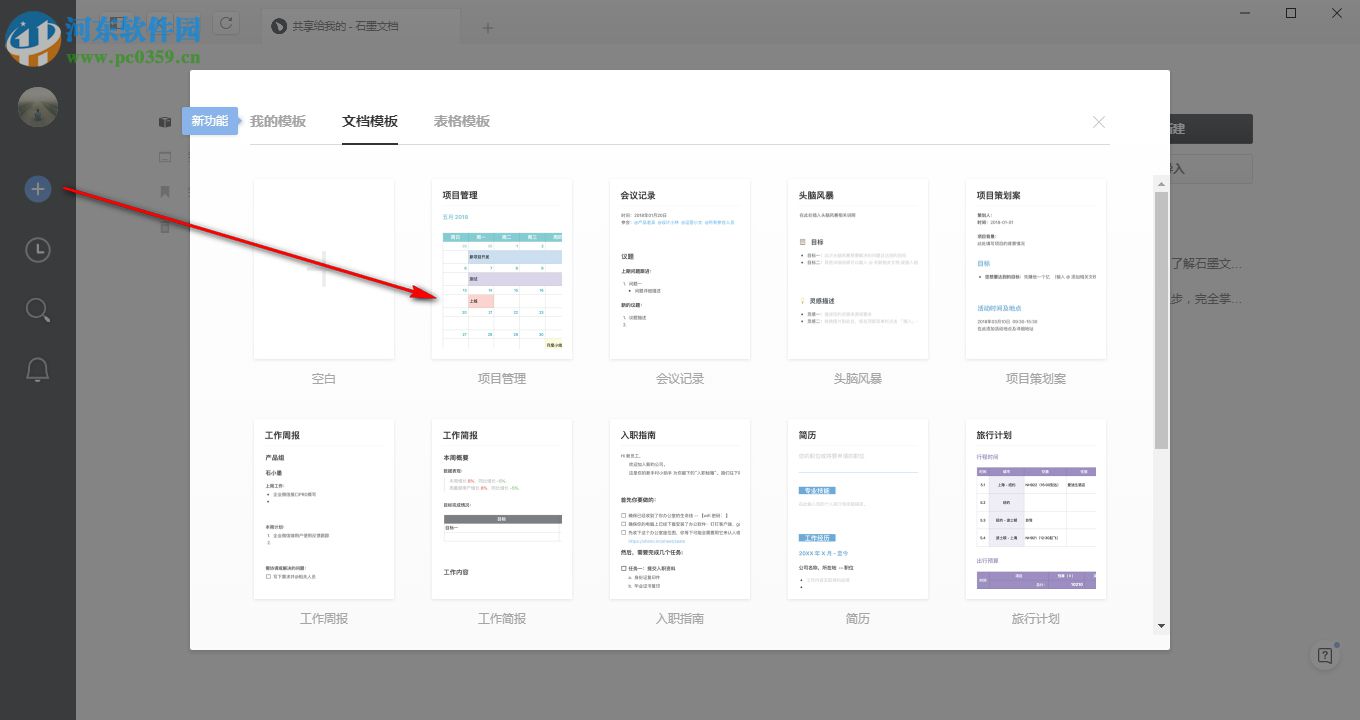
Task: Open the help question-mark icon
Action: tap(1325, 655)
